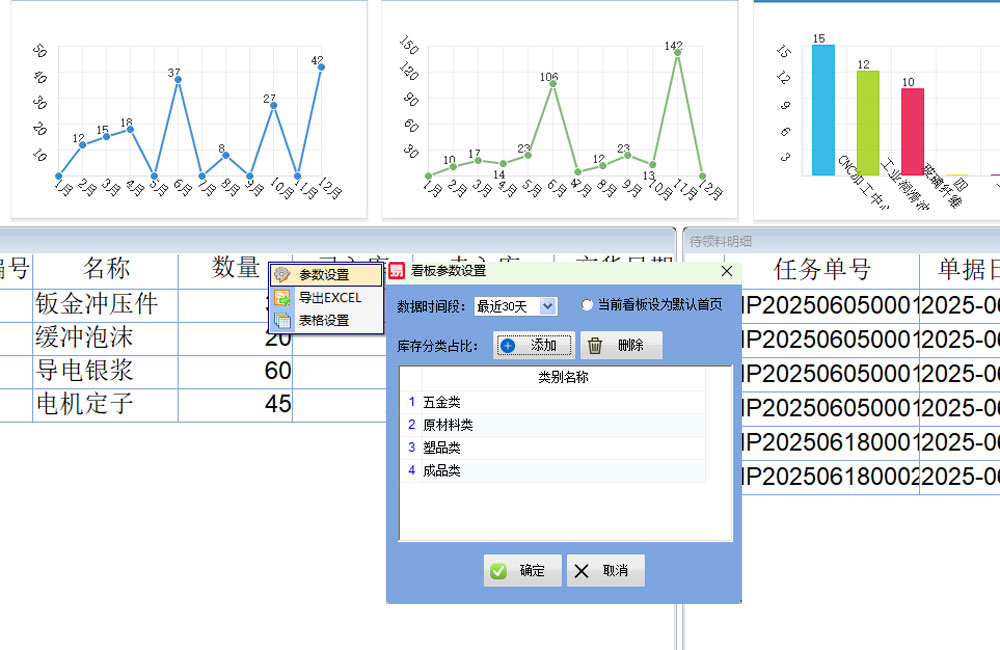Click the red 看板参数设置 dialog title icon
The width and height of the screenshot is (1000, 650).
pos(398,271)
